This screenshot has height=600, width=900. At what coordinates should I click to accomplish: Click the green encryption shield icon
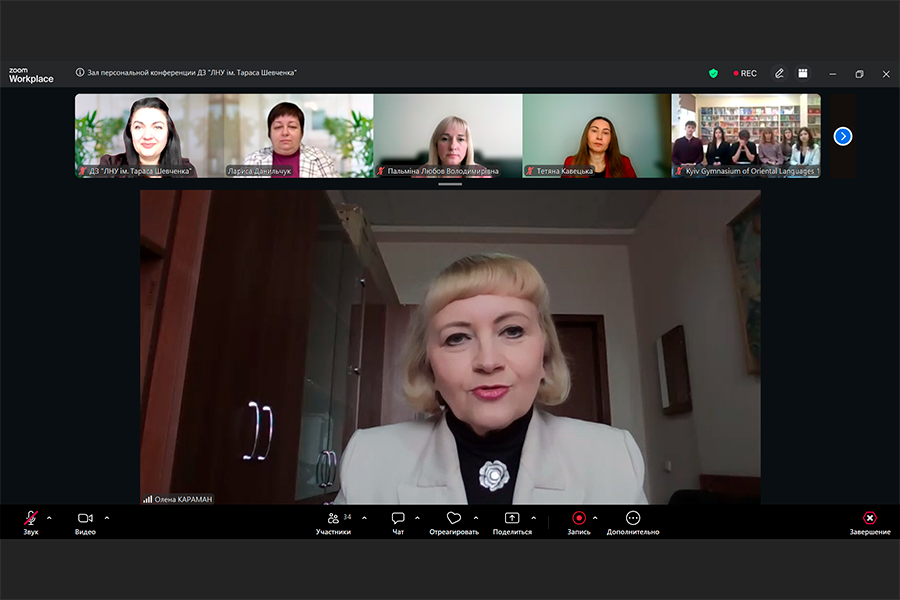pos(713,73)
